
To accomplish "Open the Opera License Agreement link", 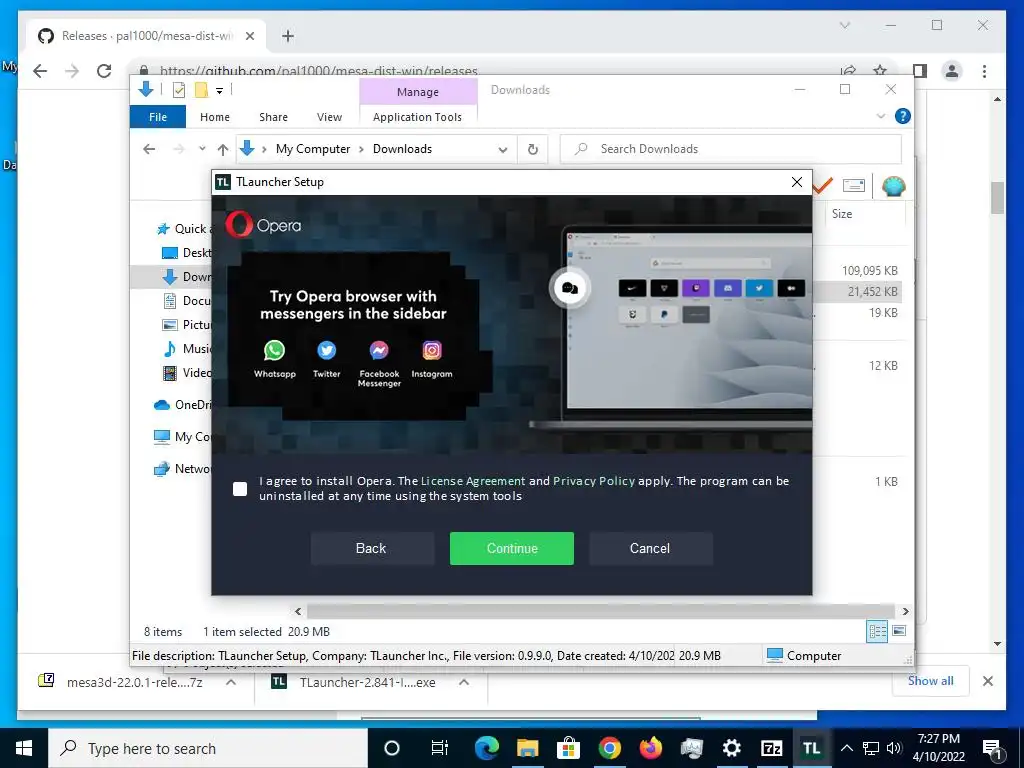I will tap(473, 481).
